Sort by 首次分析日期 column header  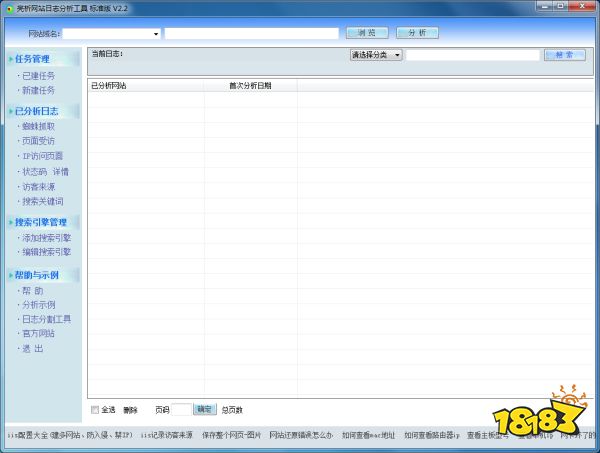coord(250,86)
